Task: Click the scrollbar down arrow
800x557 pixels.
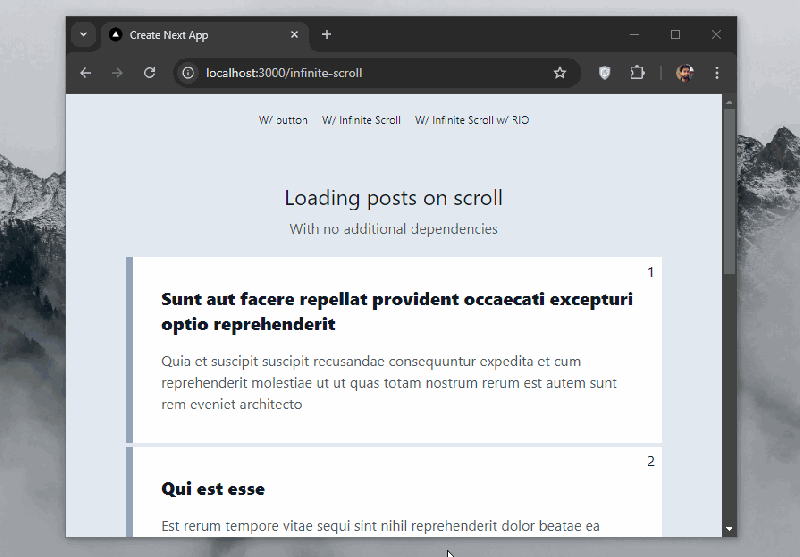Action: [729, 529]
